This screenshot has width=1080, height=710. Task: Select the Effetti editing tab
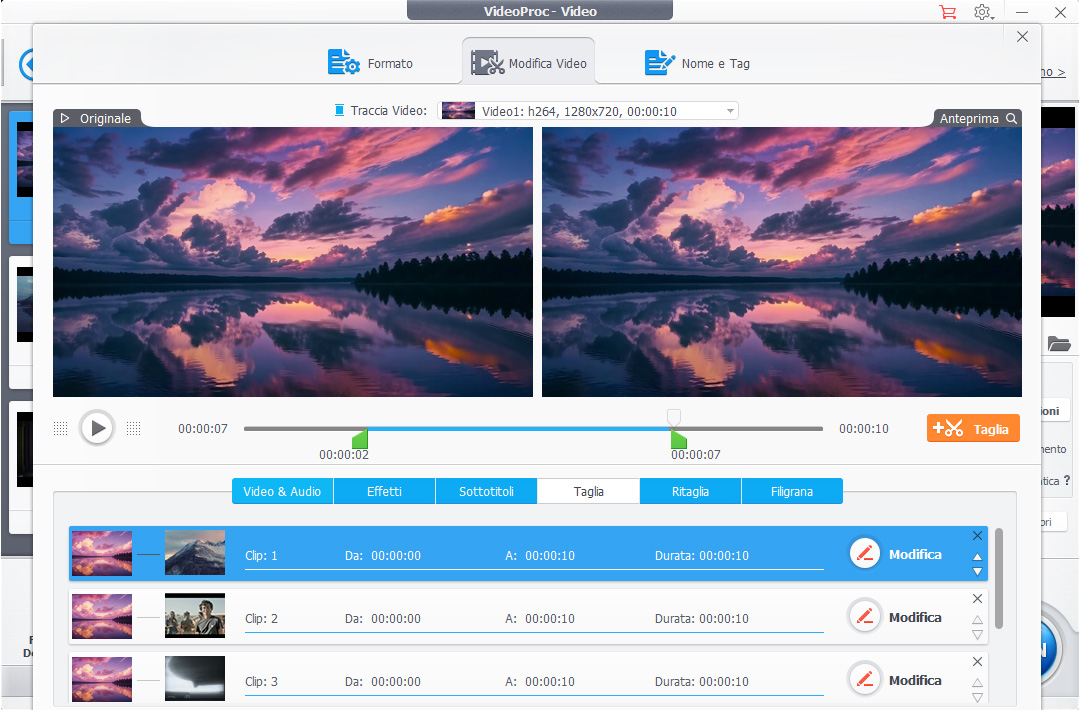[x=384, y=491]
